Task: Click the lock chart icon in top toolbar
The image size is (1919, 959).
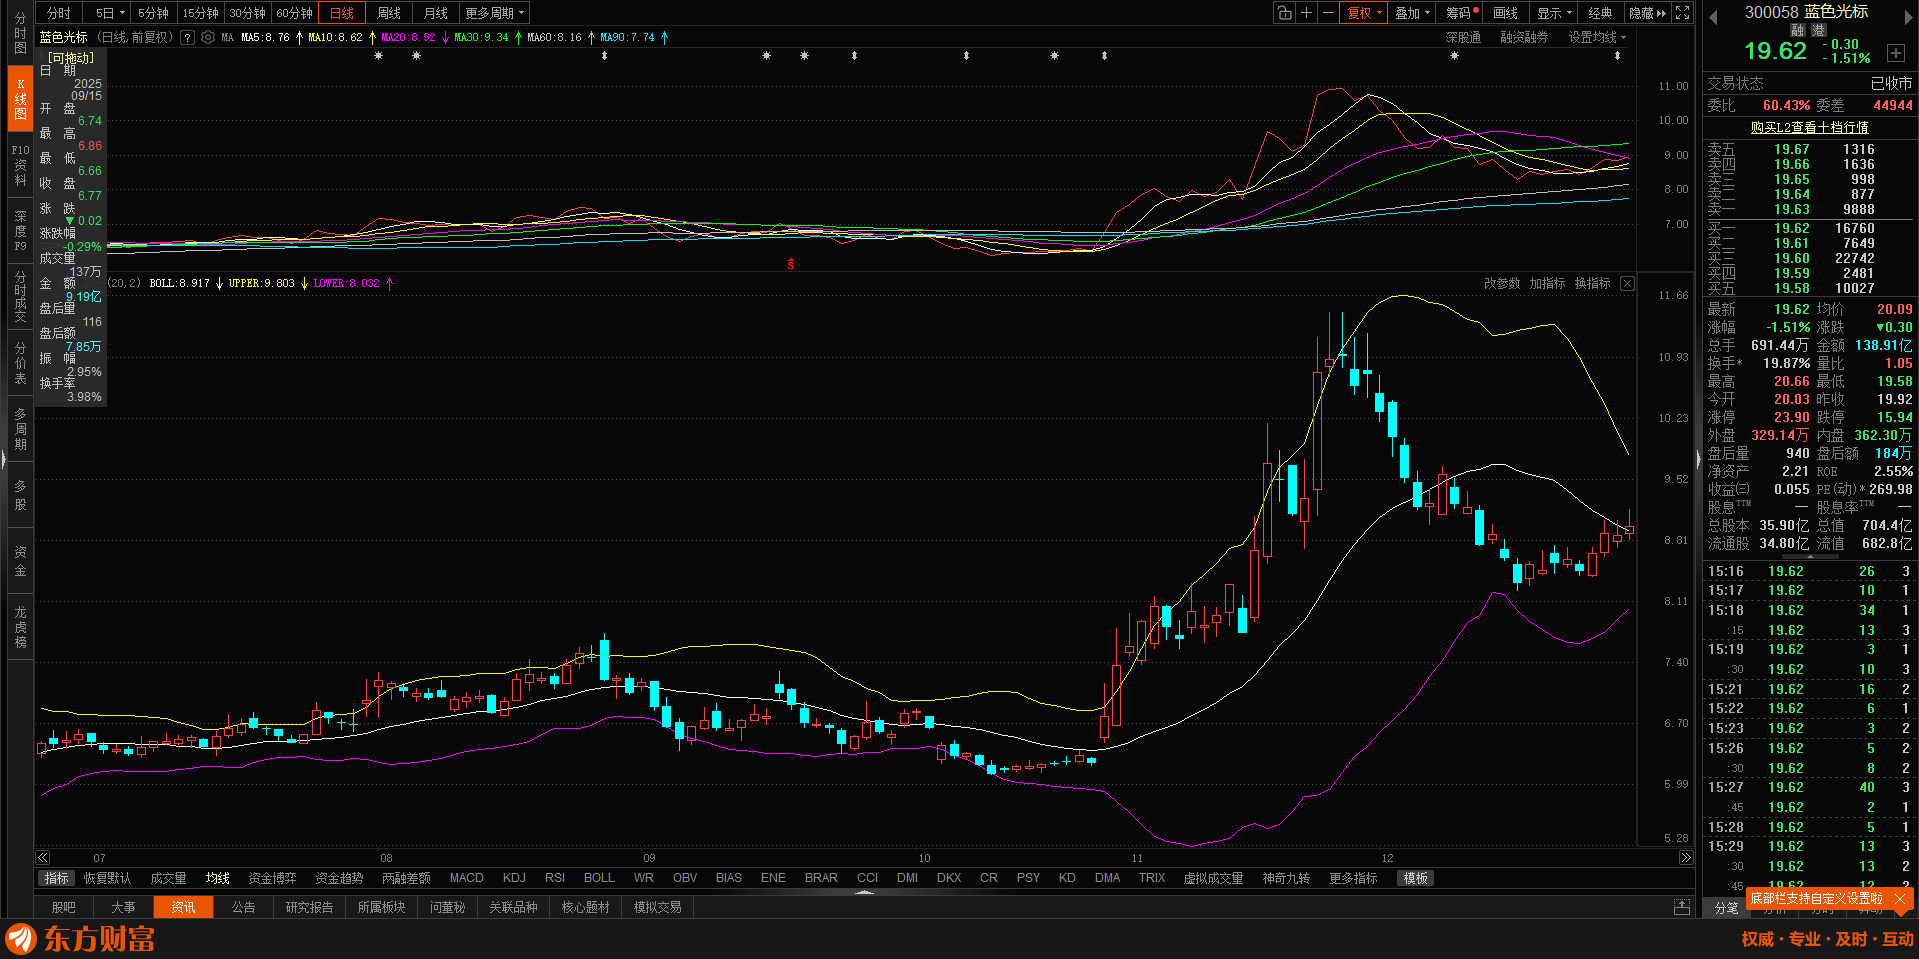Action: [1285, 13]
